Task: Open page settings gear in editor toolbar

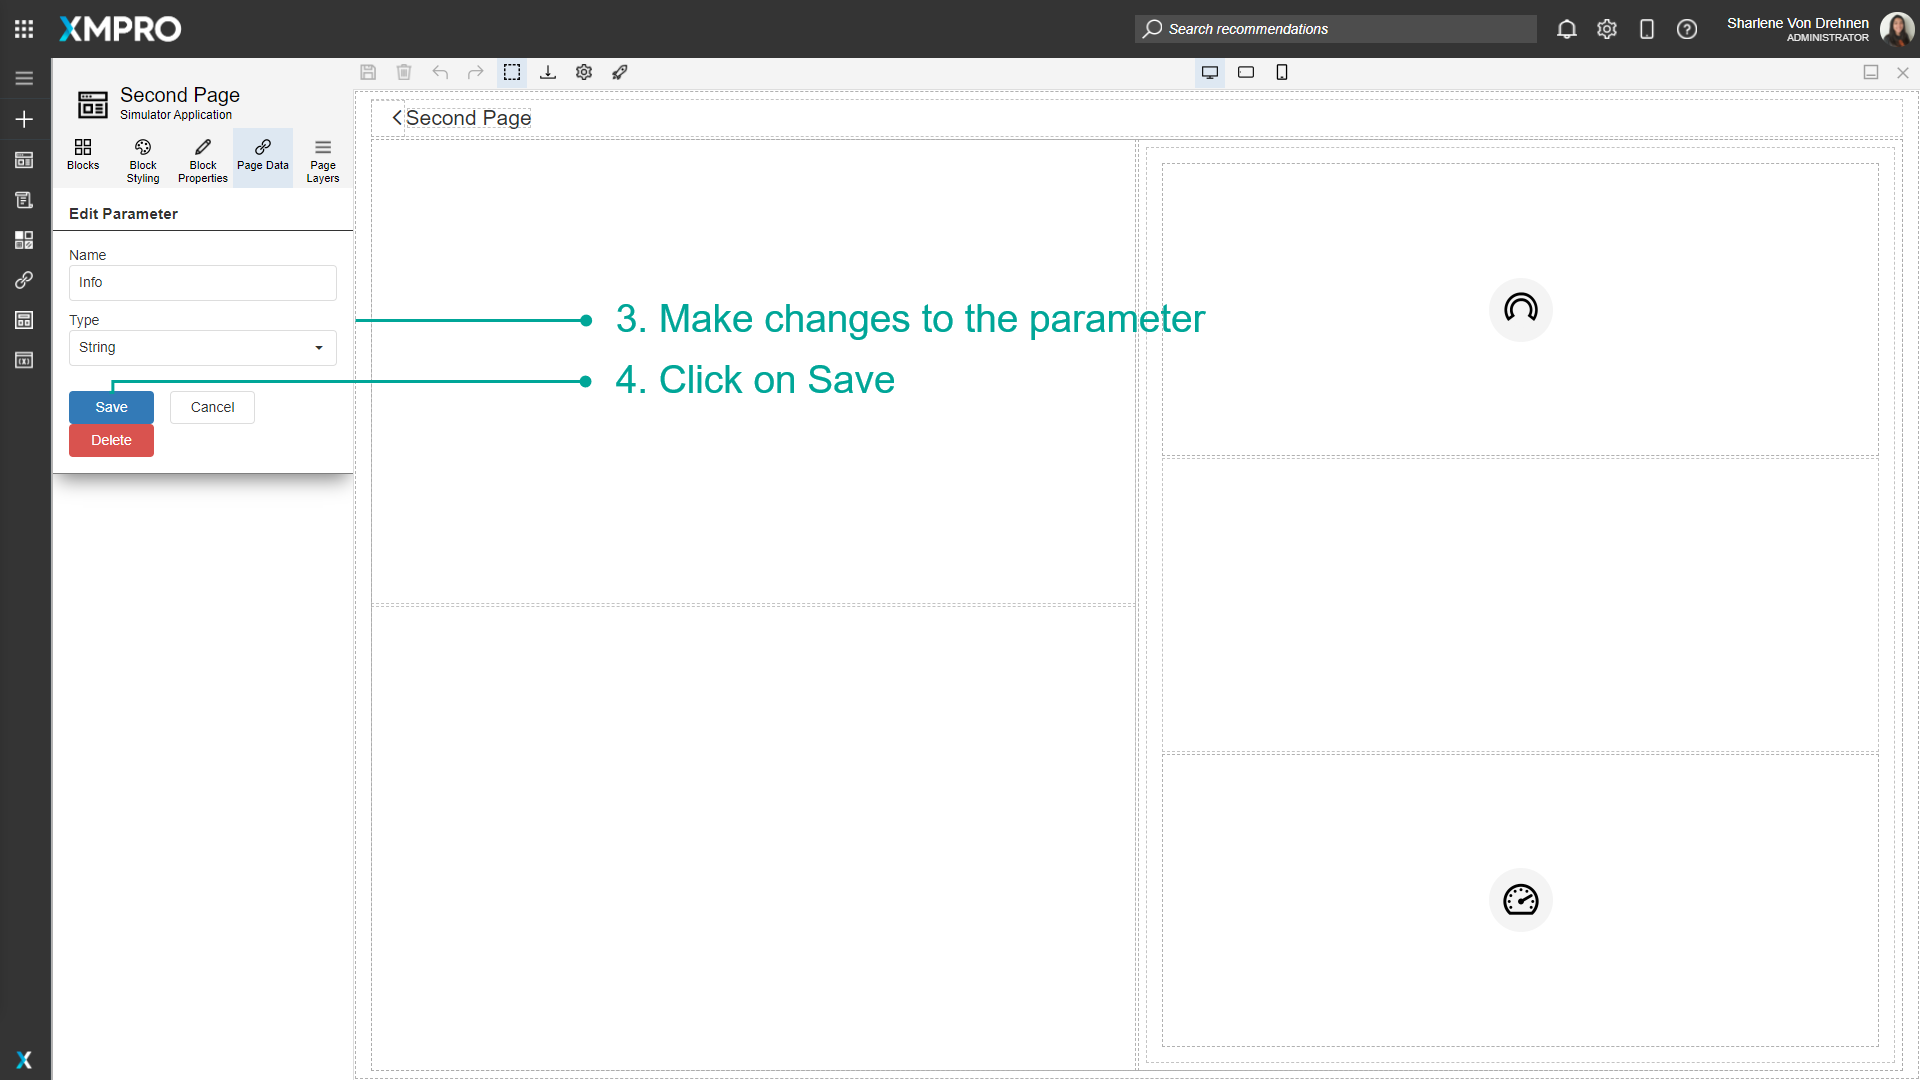Action: (584, 72)
